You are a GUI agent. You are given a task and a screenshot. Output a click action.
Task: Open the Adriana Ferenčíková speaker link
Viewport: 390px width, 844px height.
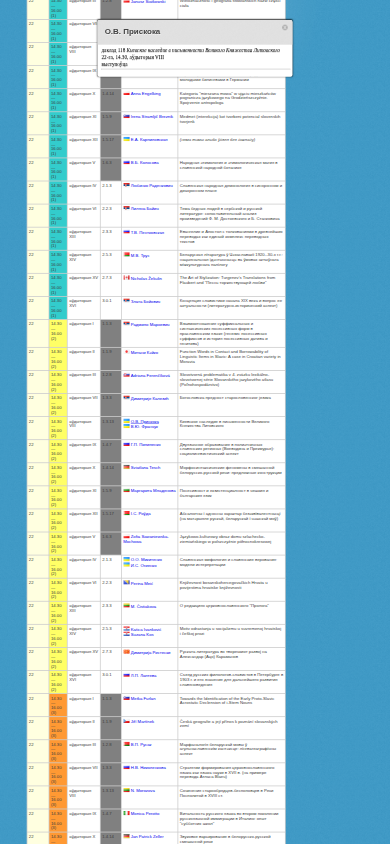click(151, 376)
